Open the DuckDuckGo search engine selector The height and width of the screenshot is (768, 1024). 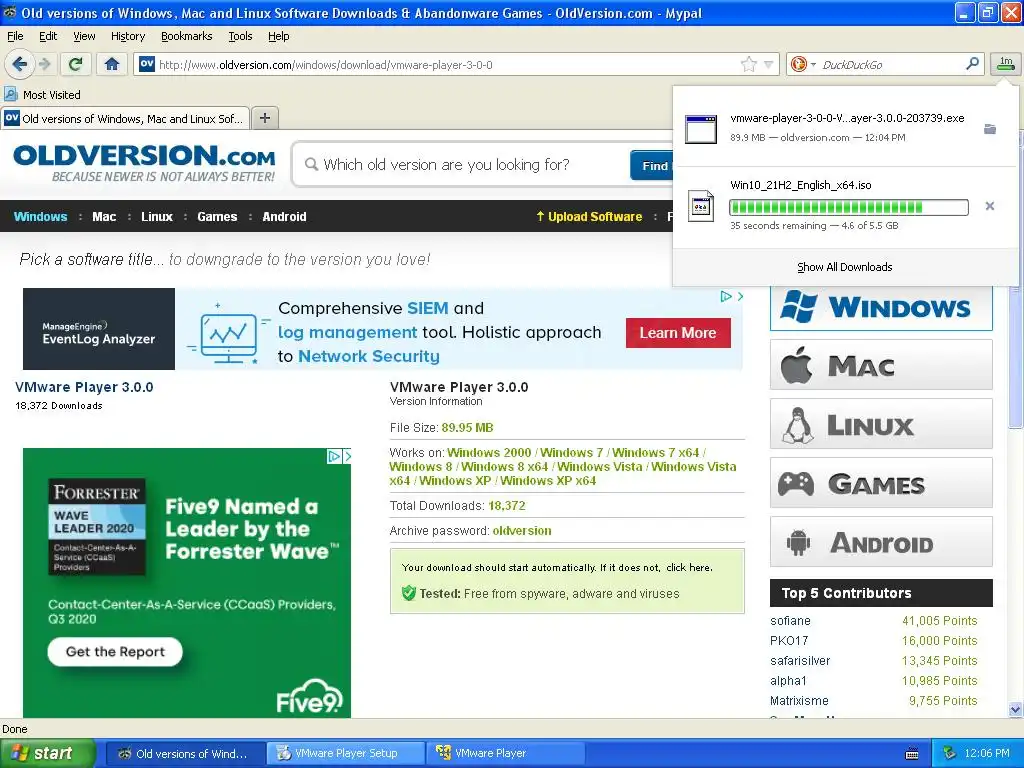[x=803, y=64]
